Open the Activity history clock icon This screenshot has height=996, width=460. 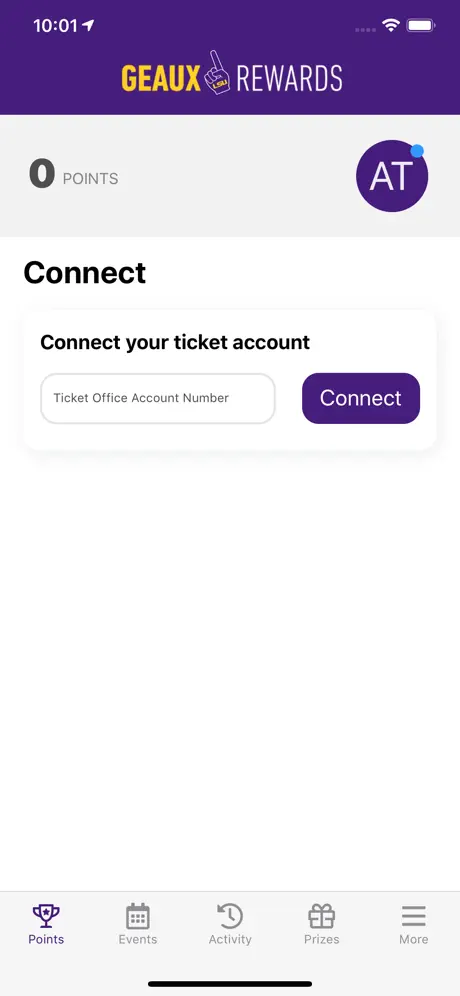coord(230,916)
